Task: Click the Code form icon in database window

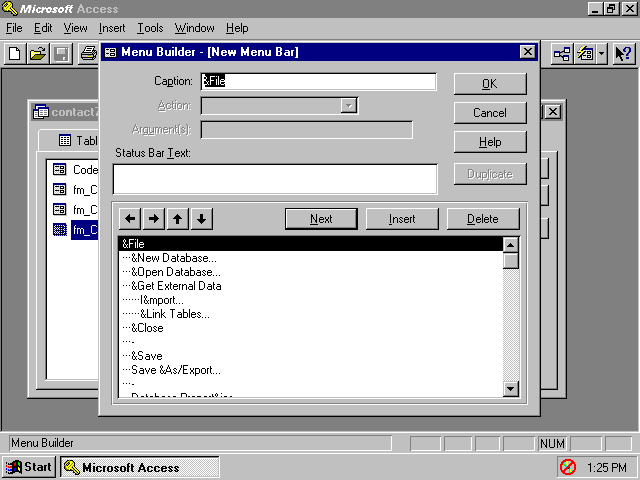Action: click(x=60, y=169)
